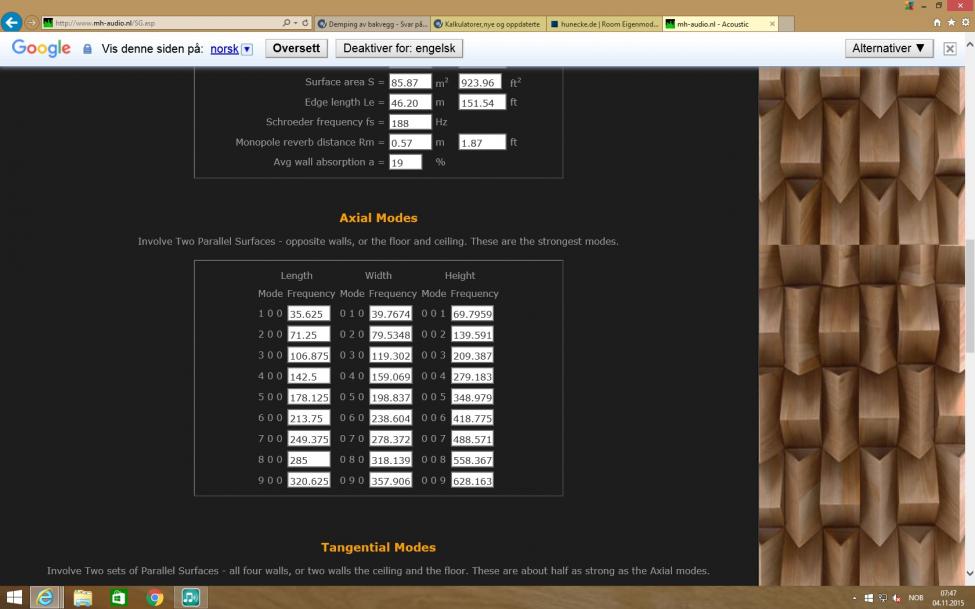Click the muted volume tray icon
975x609 pixels.
tap(896, 598)
